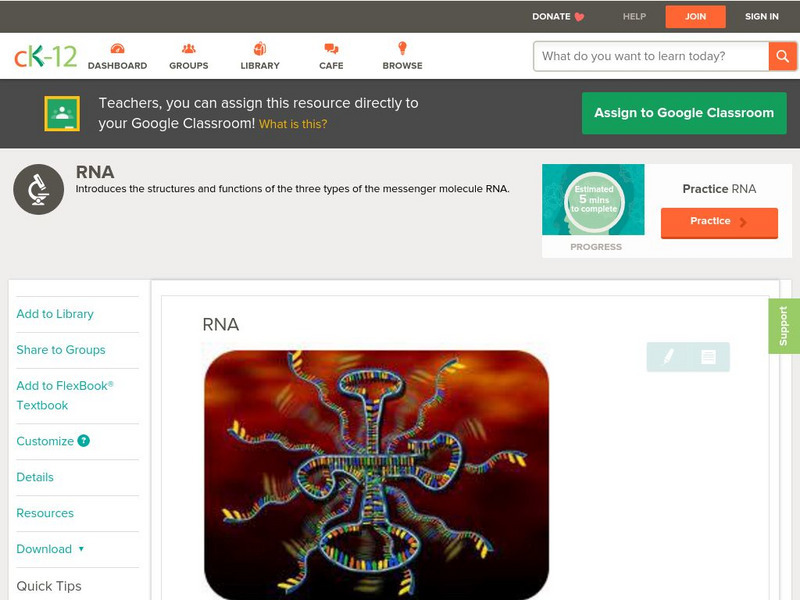Expand the Download dropdown arrow
This screenshot has width=800, height=600.
point(81,549)
